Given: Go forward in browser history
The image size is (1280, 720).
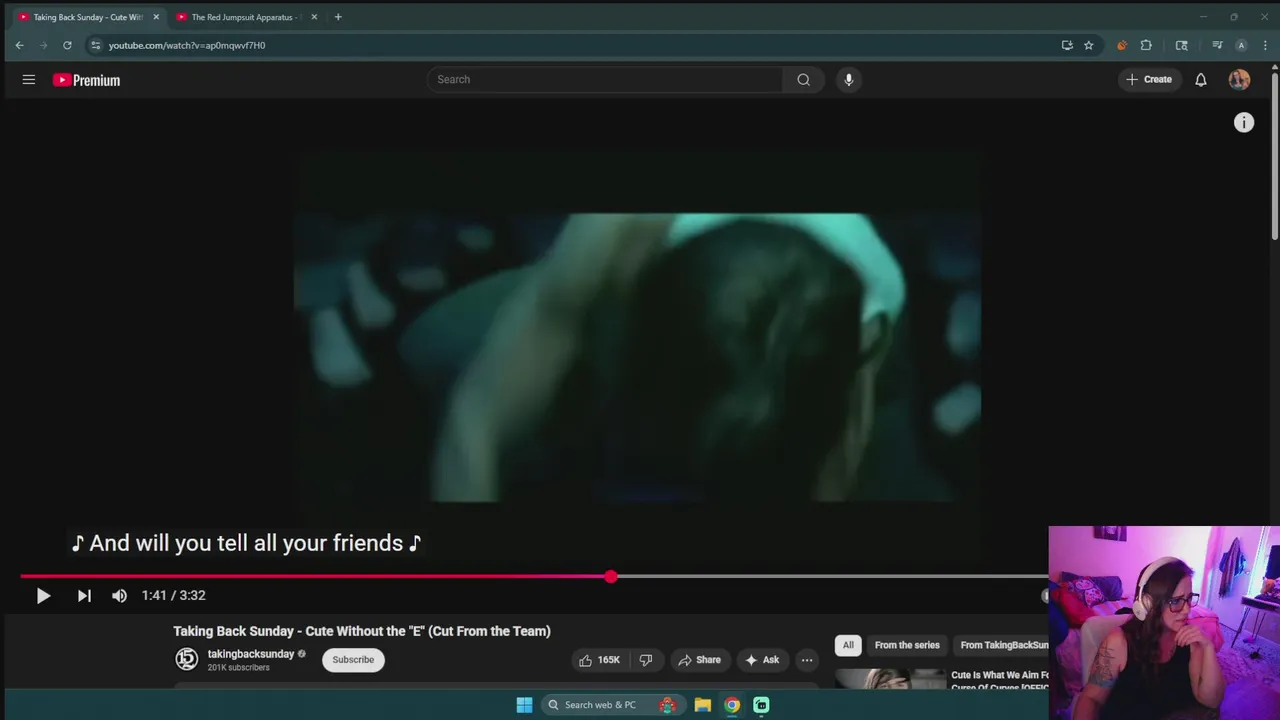Looking at the screenshot, I should [43, 45].
